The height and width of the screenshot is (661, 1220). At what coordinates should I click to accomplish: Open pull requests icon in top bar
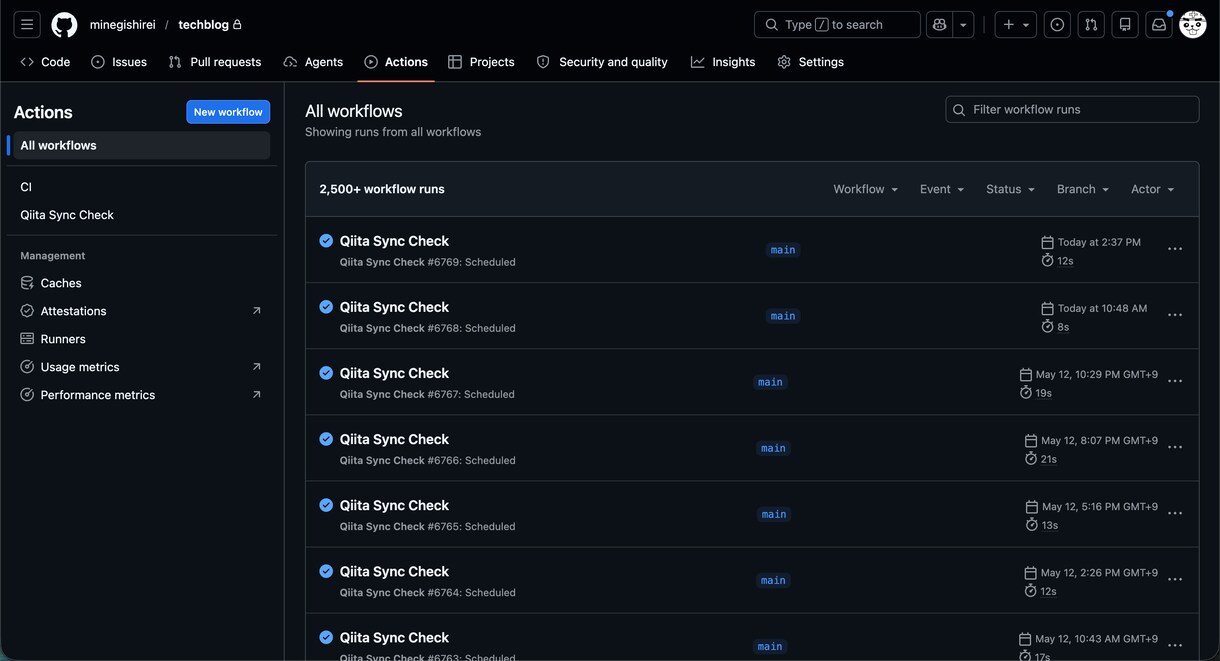(1091, 25)
